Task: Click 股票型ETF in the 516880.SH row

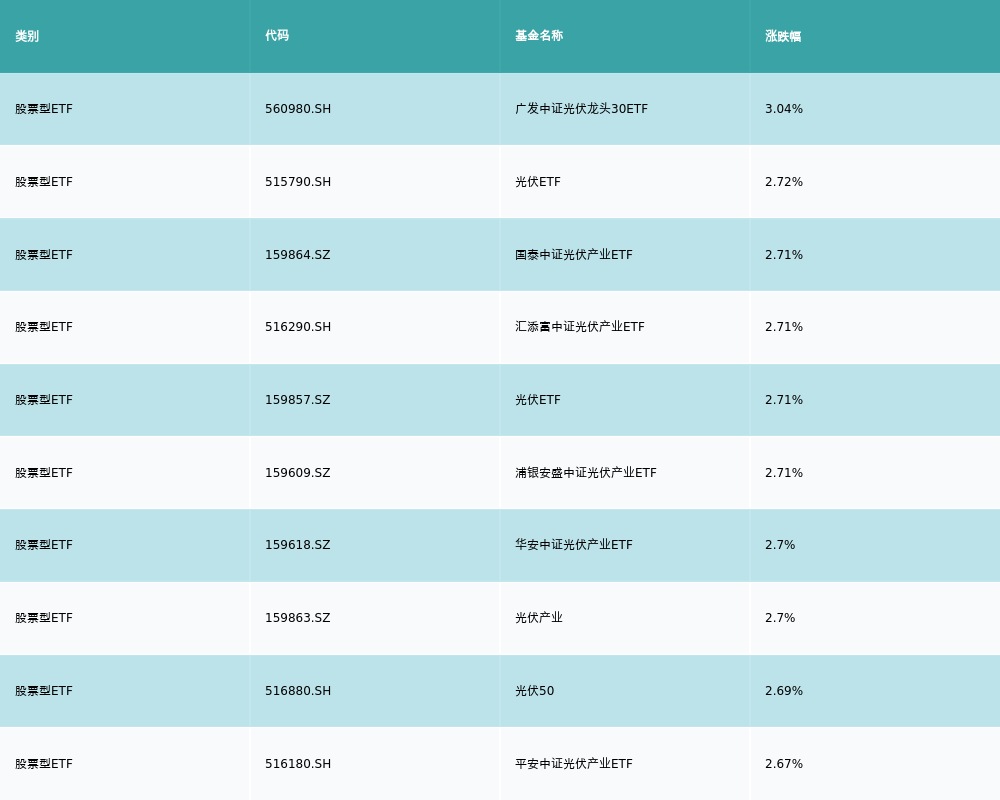Action: click(x=44, y=691)
